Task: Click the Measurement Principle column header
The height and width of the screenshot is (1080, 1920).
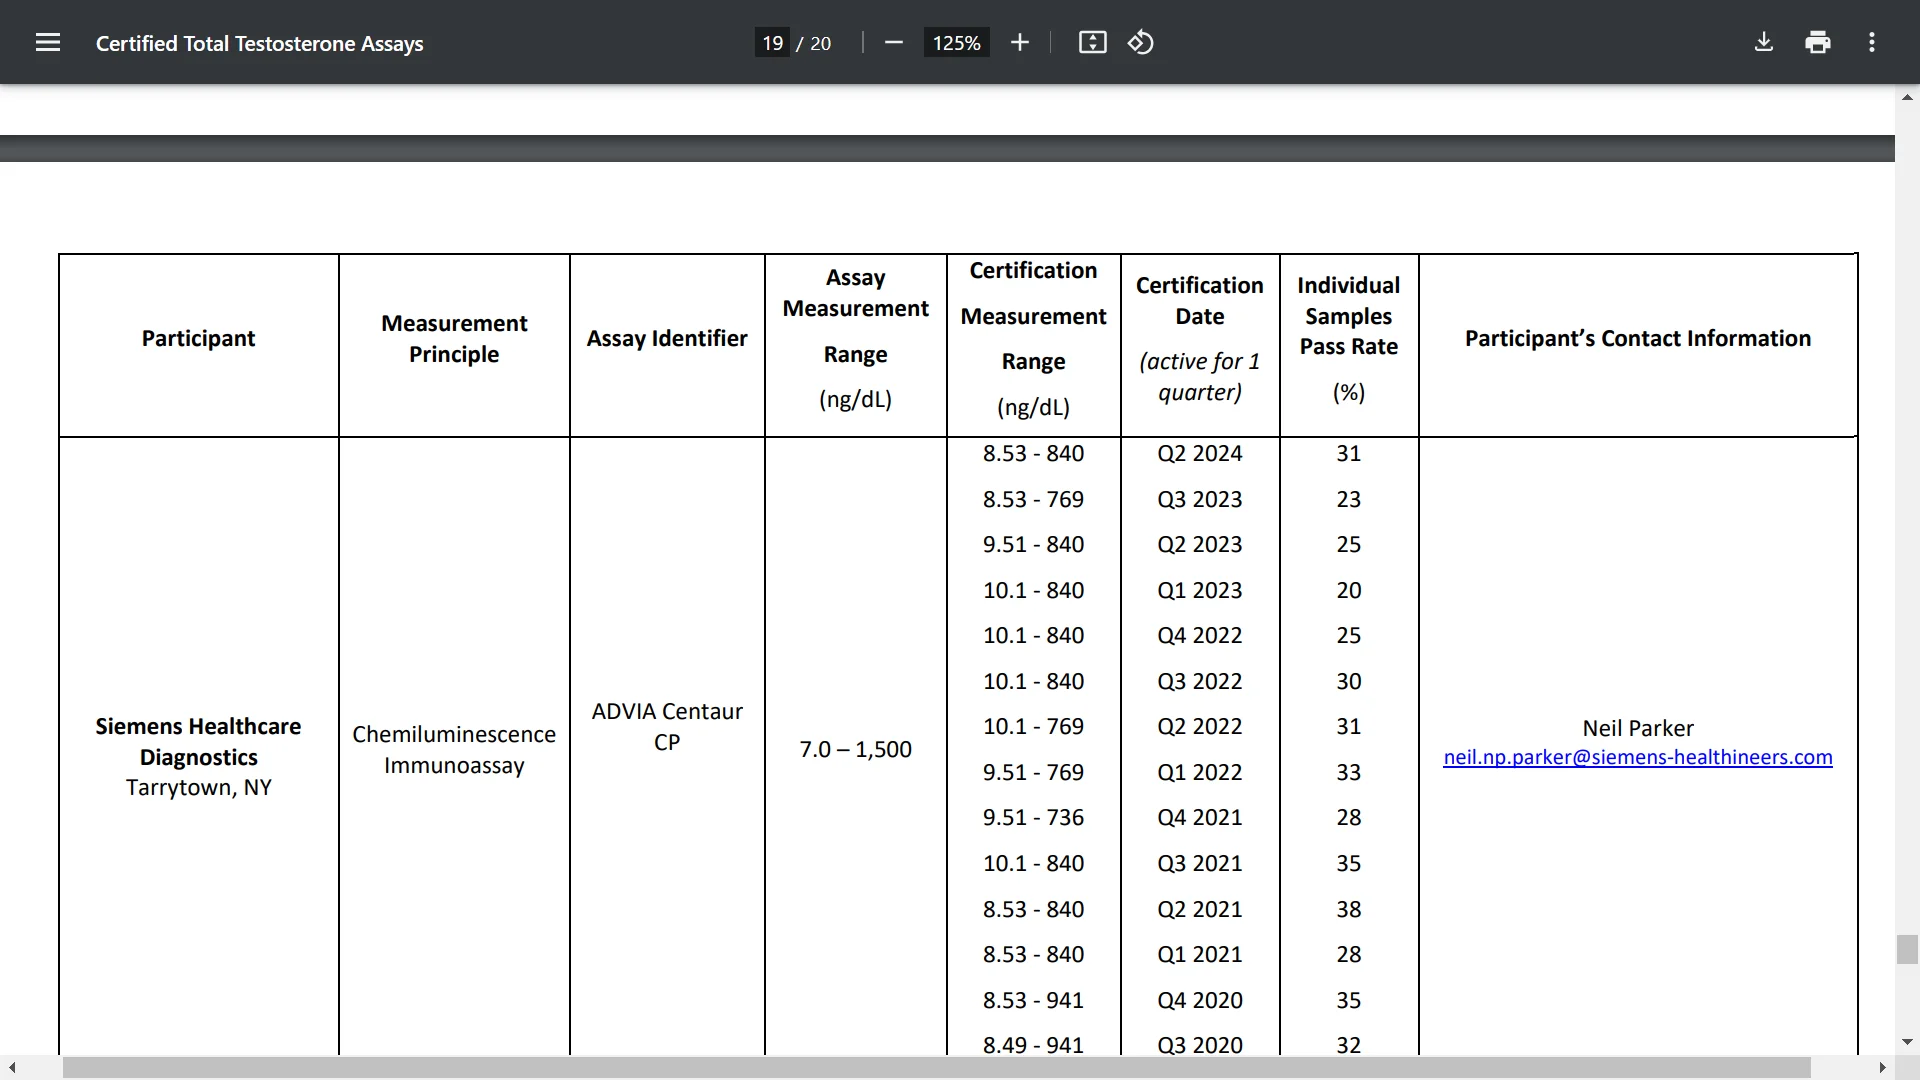Action: click(454, 338)
